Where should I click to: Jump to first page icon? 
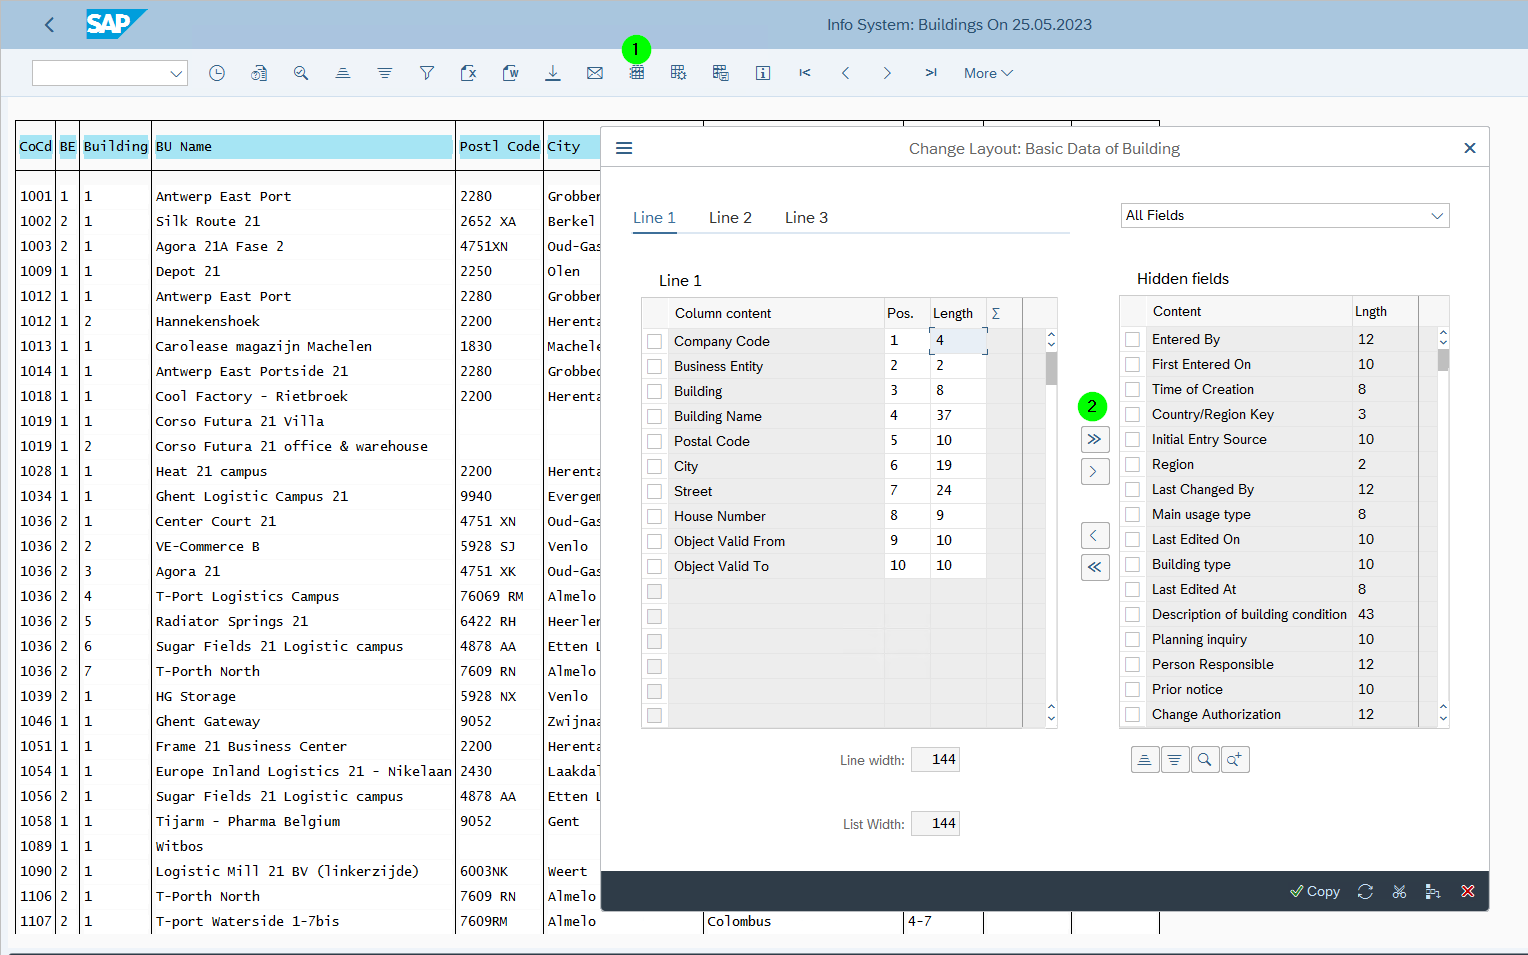point(805,73)
